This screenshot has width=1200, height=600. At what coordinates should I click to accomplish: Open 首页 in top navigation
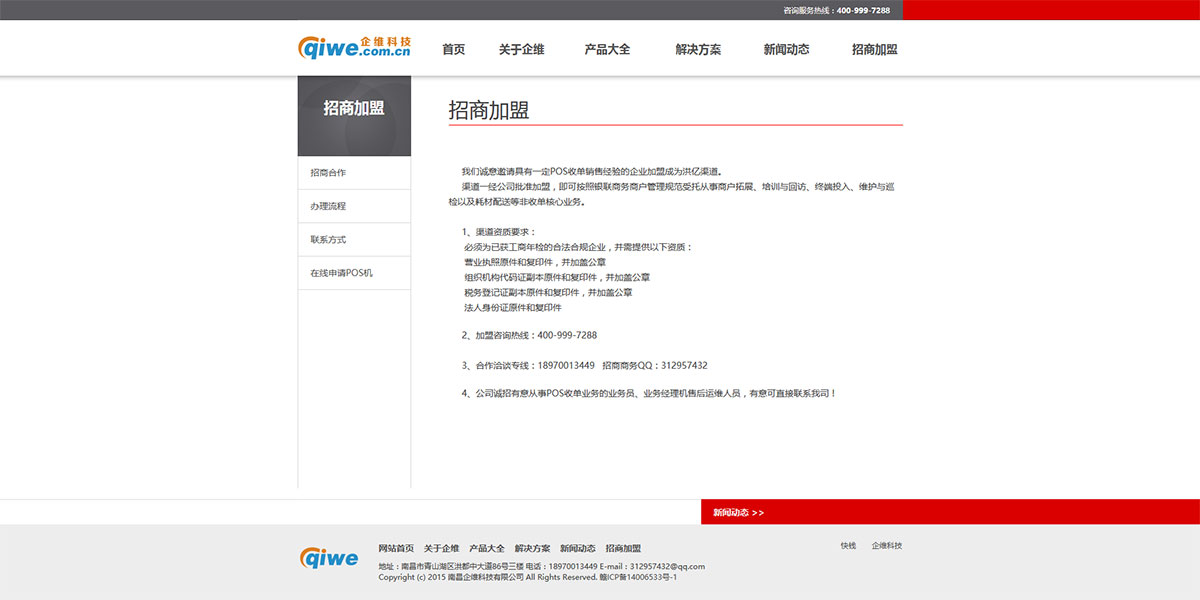(x=453, y=49)
